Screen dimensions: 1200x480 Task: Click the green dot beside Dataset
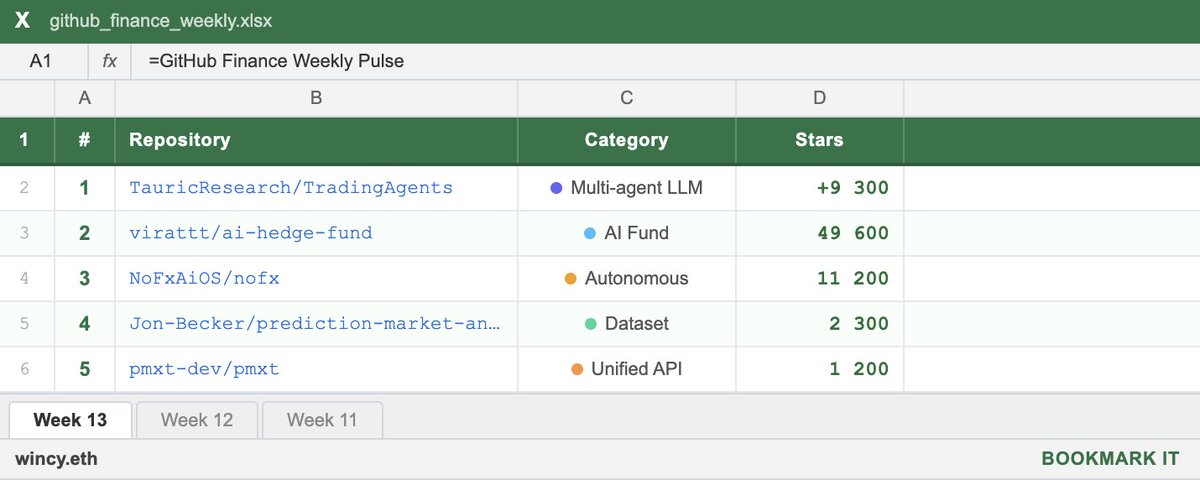click(x=591, y=324)
